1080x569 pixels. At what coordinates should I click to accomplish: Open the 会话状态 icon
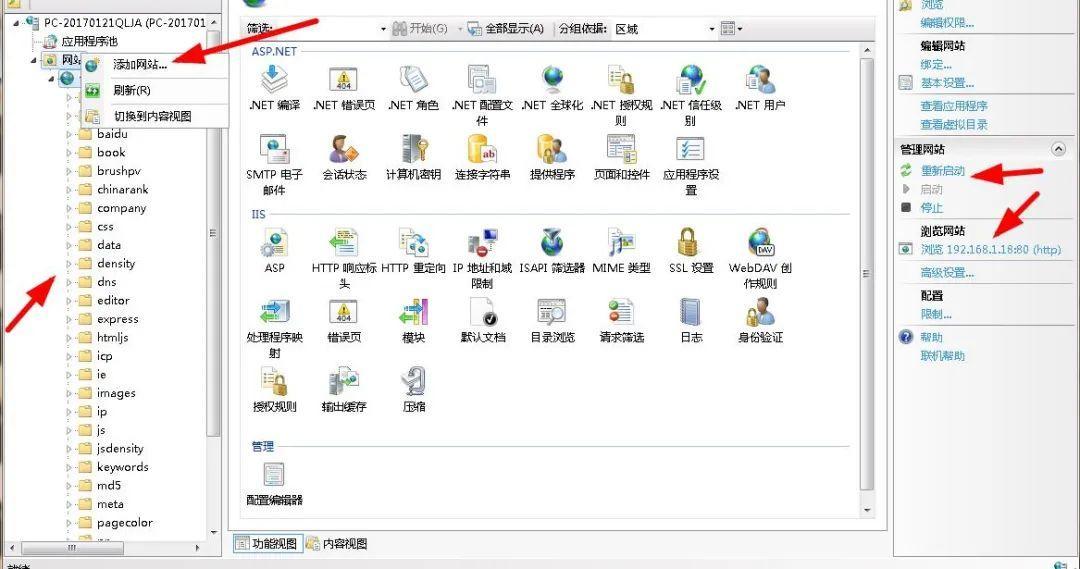(344, 149)
